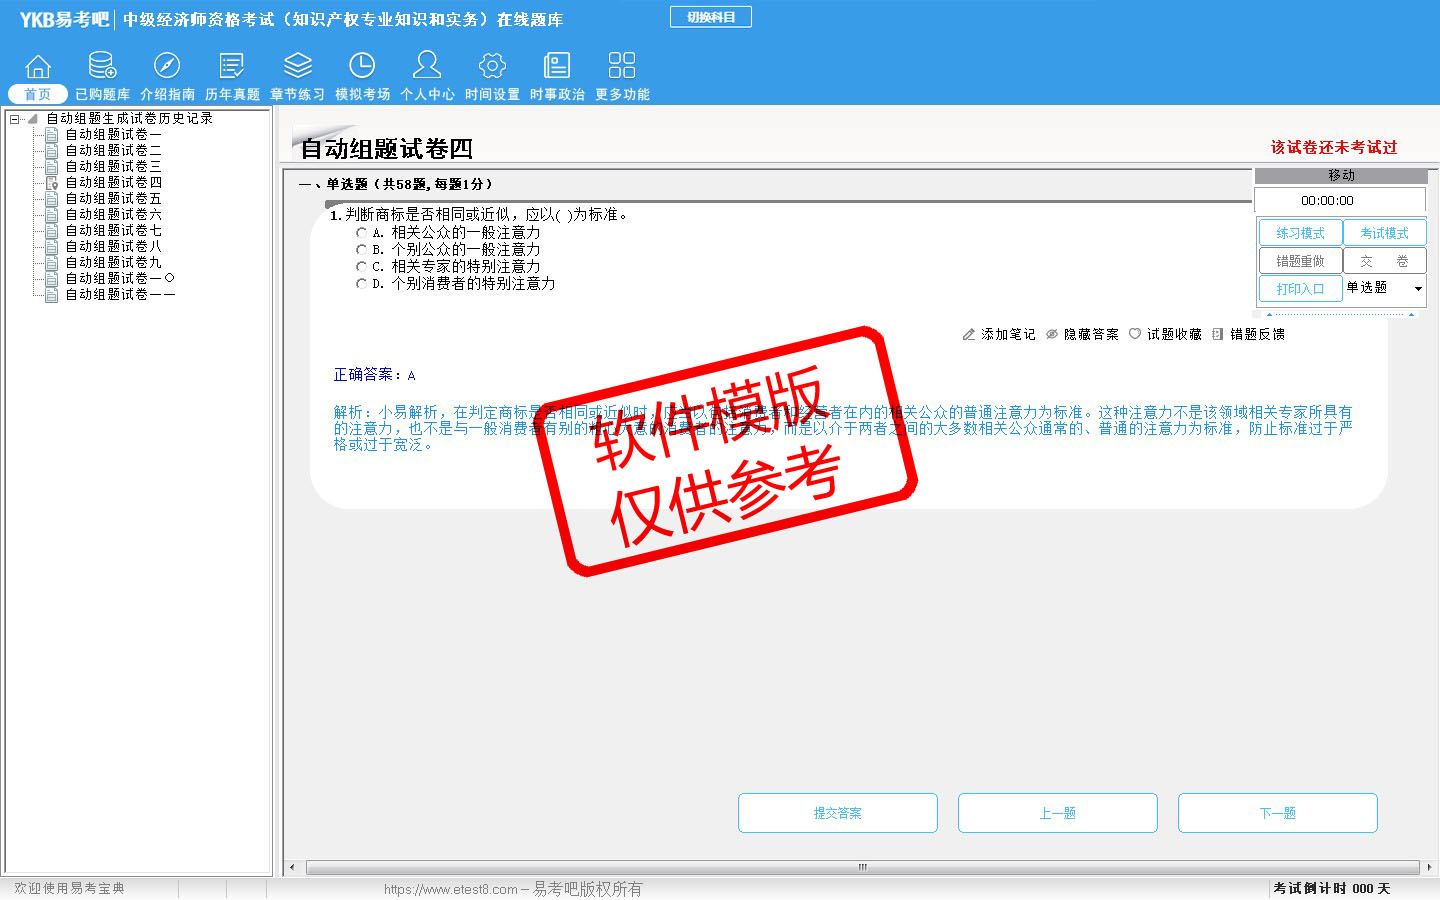Switch to 练习模式 tab
This screenshot has height=900, width=1440.
tap(1300, 233)
